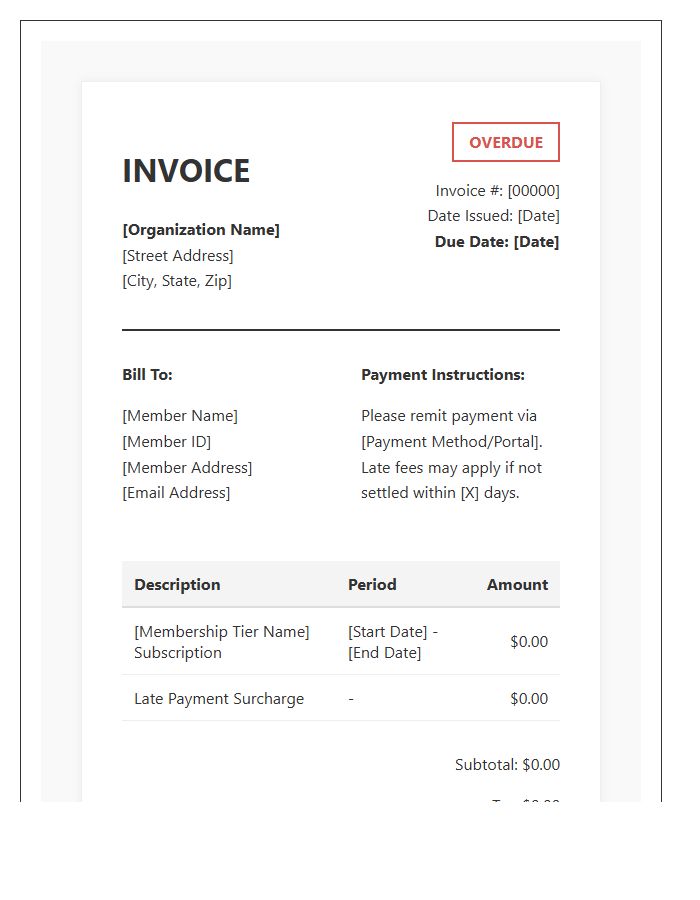Click the Invoice #: [00000] line
Image resolution: width=700 pixels, height=900 pixels.
tap(497, 191)
